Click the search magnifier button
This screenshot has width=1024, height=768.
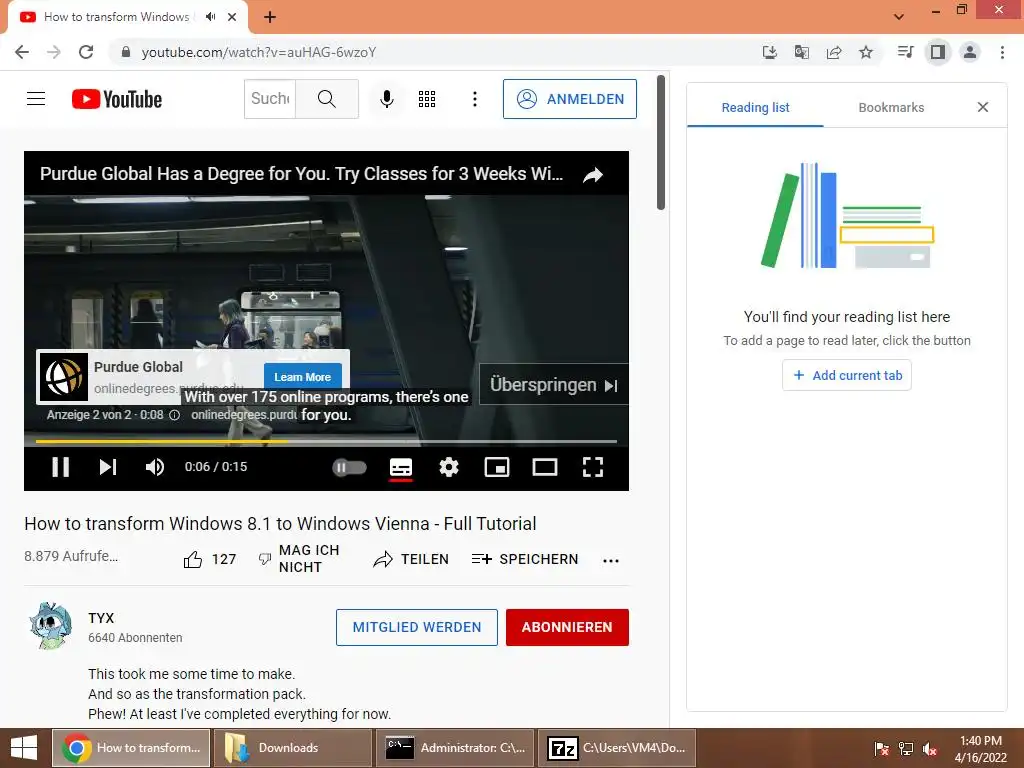pos(327,99)
